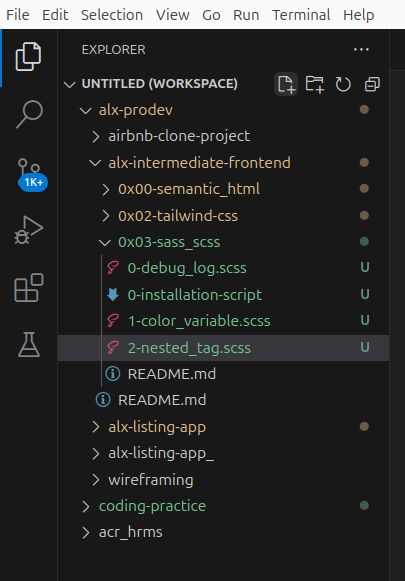Open the Terminal menu
This screenshot has width=405, height=581.
point(301,15)
